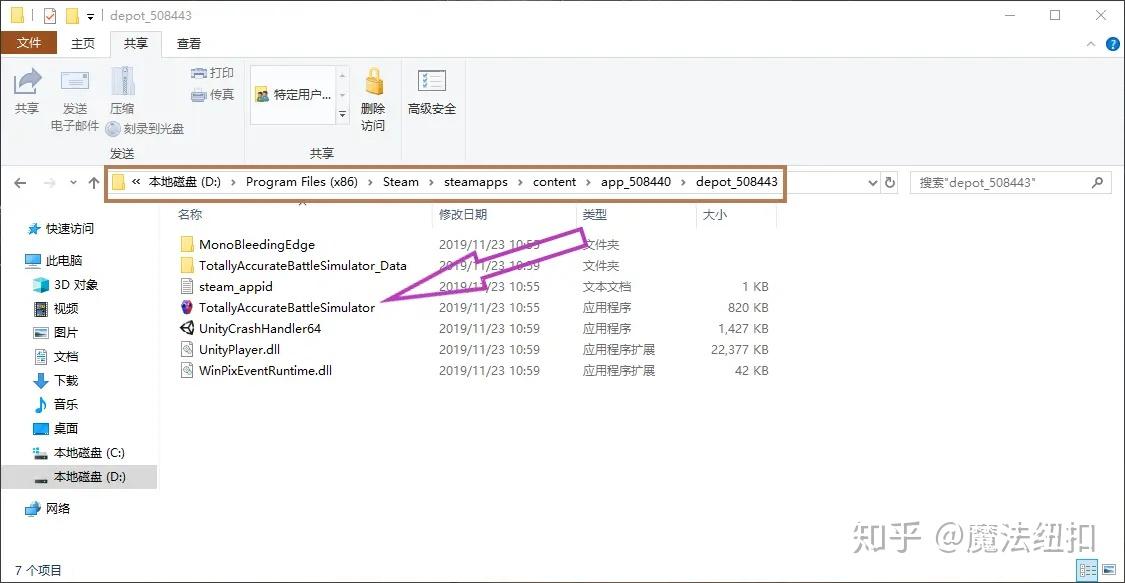Open Advanced security (高级安全) settings
Screen dimensions: 1125x583
coord(432,90)
